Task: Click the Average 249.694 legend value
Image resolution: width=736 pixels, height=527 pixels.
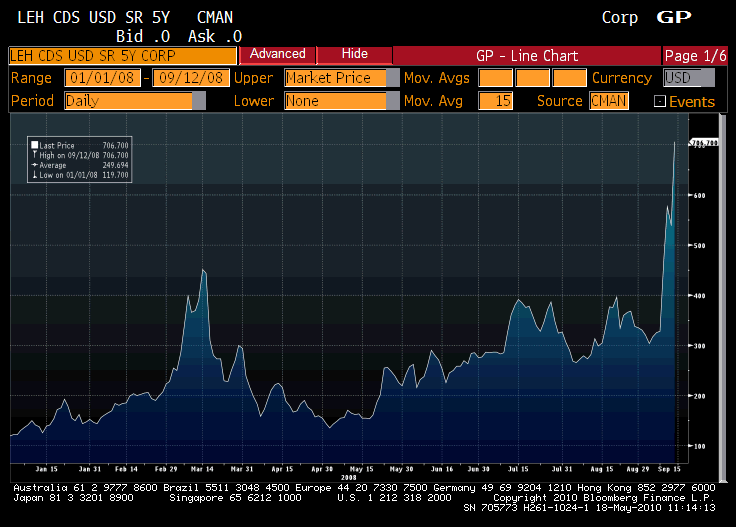Action: point(115,165)
